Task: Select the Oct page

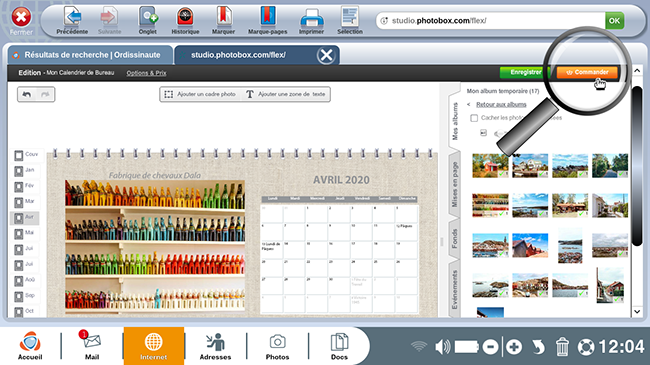Action: click(x=24, y=311)
